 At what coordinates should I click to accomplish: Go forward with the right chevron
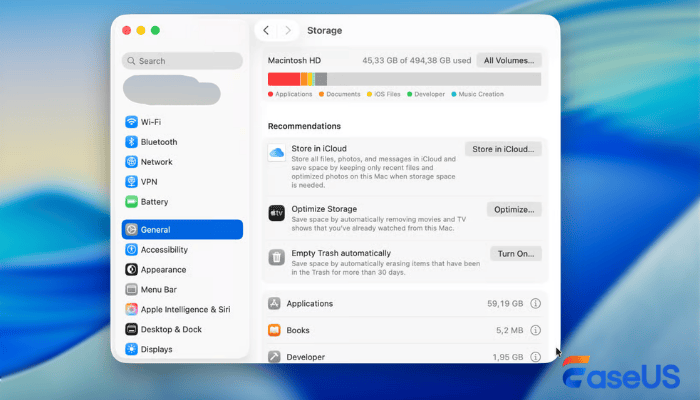point(288,30)
